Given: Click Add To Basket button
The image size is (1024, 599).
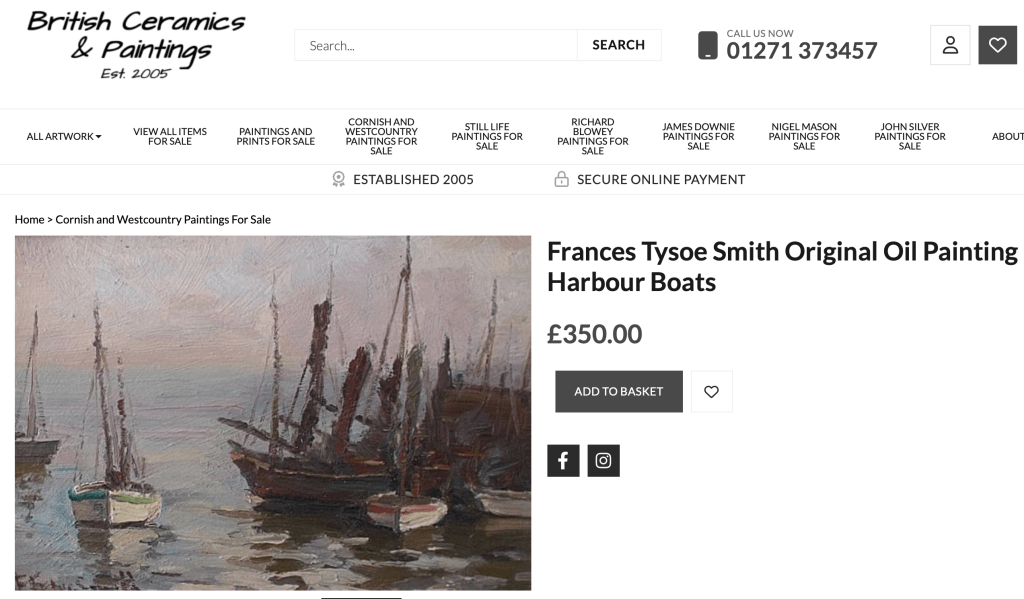Looking at the screenshot, I should (x=619, y=392).
